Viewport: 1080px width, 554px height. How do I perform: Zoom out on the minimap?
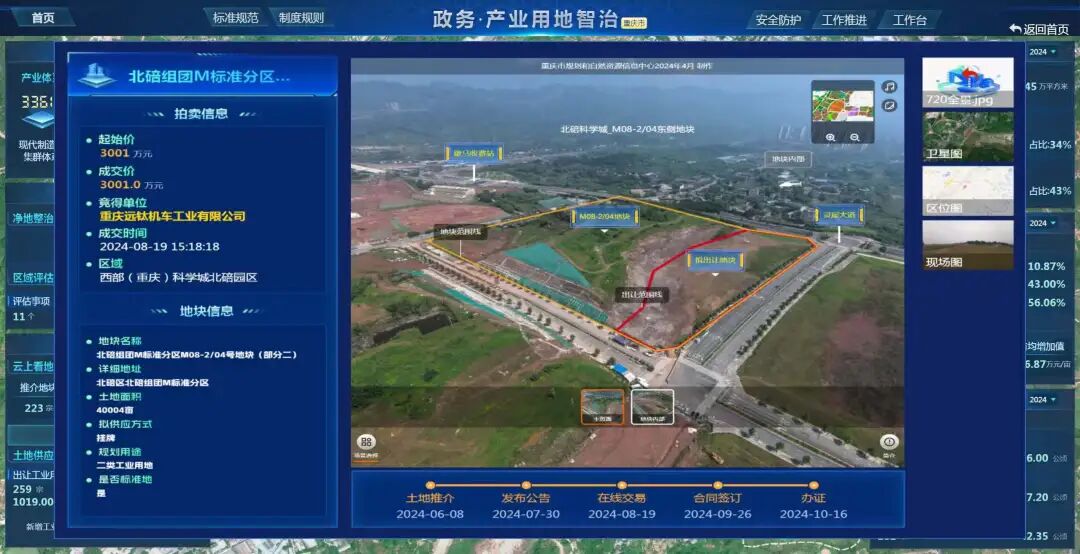tap(855, 137)
